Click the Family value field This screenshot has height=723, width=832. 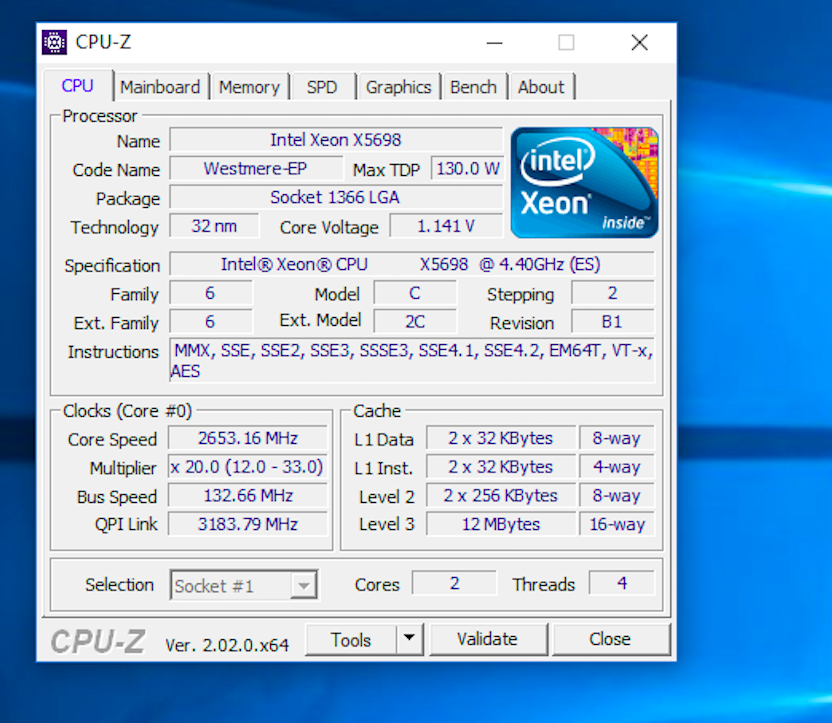click(x=211, y=293)
